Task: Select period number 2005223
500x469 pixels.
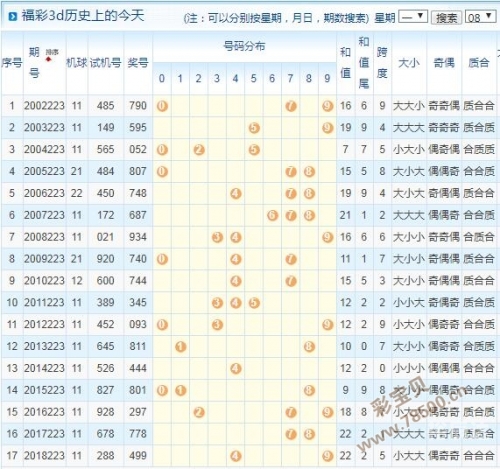Action: tap(44, 171)
